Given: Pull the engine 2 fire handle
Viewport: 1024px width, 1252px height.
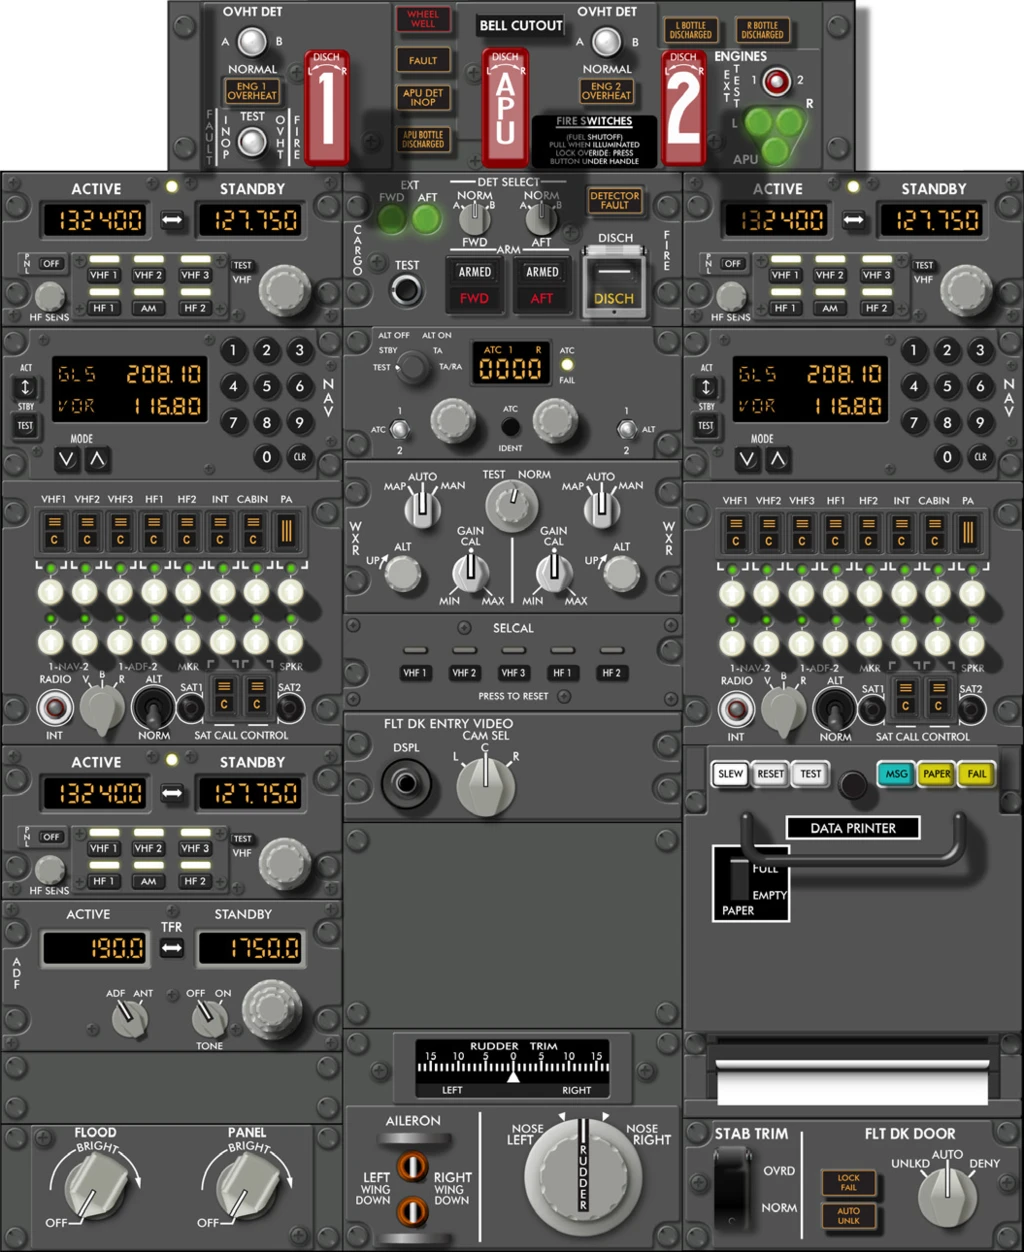Looking at the screenshot, I should (x=684, y=108).
